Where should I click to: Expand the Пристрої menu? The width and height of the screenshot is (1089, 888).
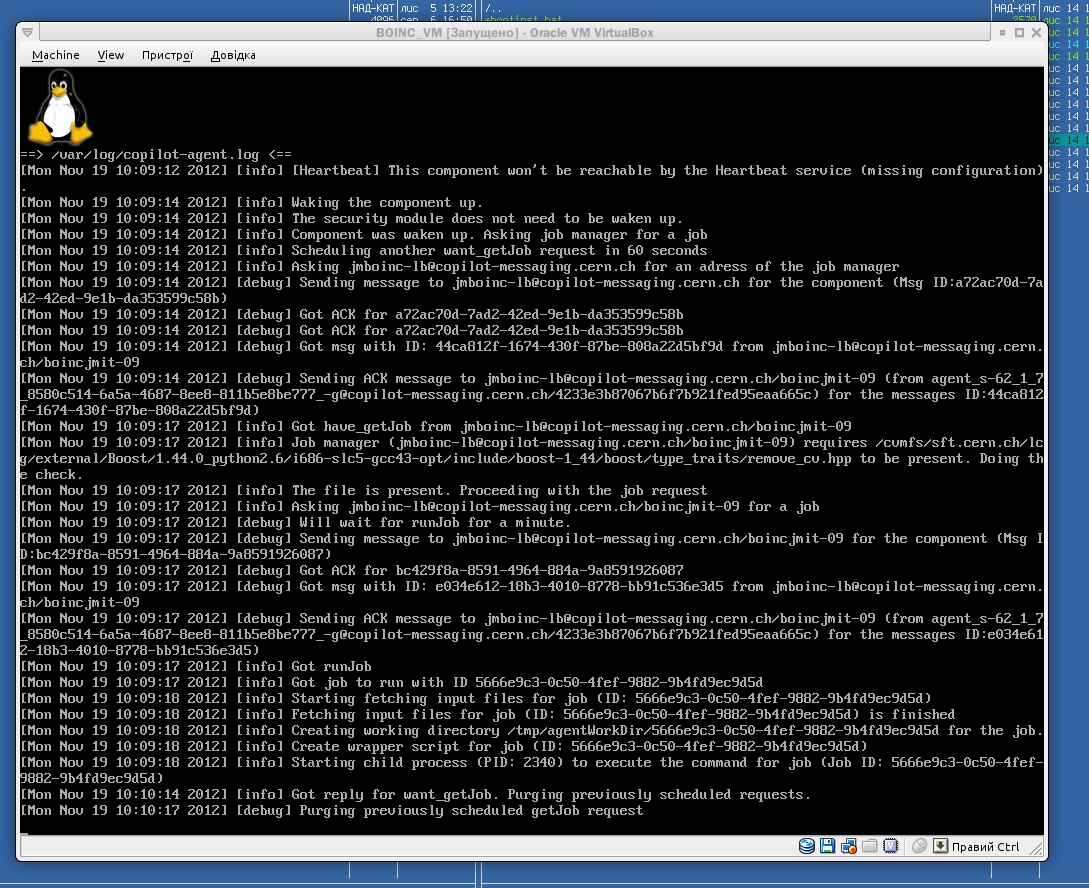(167, 55)
